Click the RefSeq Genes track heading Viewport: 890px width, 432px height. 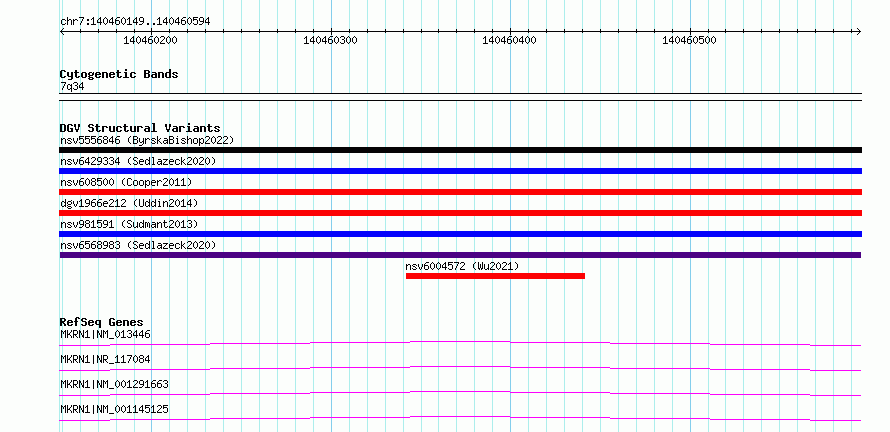101,322
